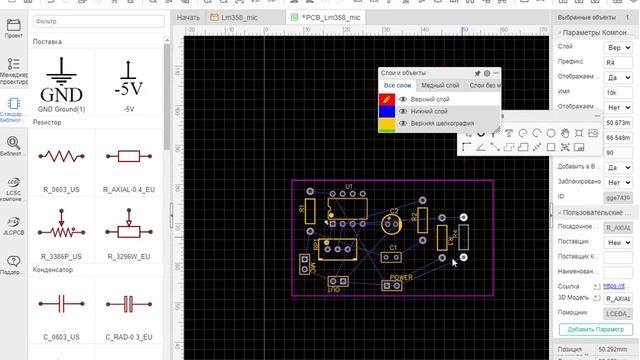Click the Добавить Параметр button
Image resolution: width=640 pixels, height=360 pixels.
(596, 329)
